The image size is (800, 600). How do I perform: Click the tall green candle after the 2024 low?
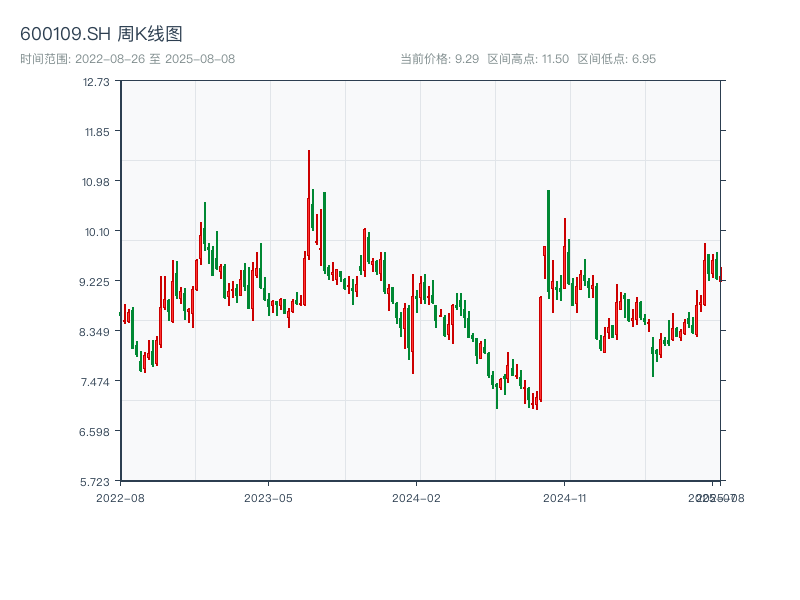pos(548,244)
